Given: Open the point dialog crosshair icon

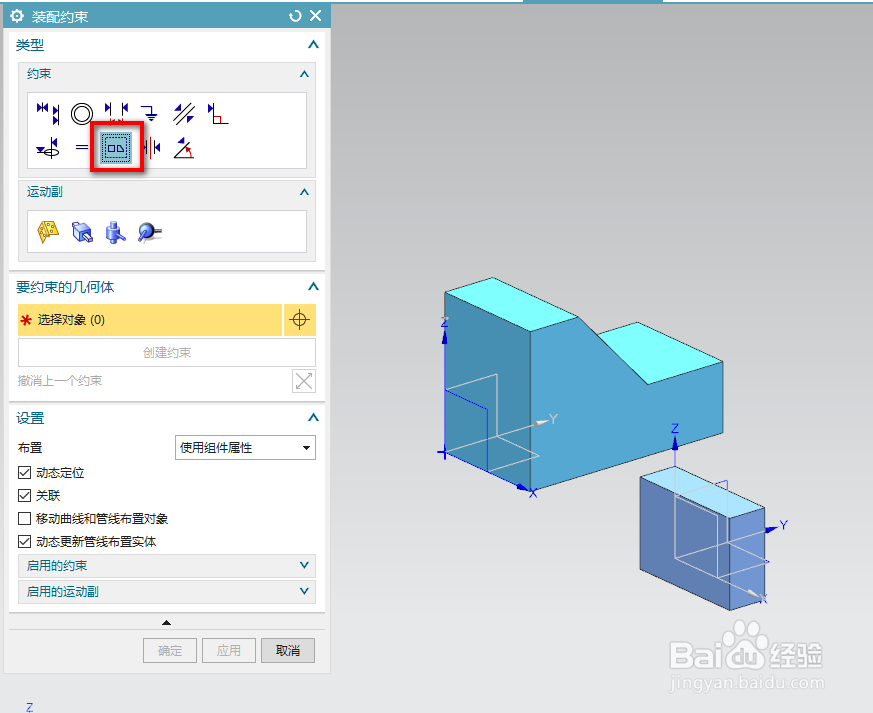Looking at the screenshot, I should pyautogui.click(x=300, y=319).
